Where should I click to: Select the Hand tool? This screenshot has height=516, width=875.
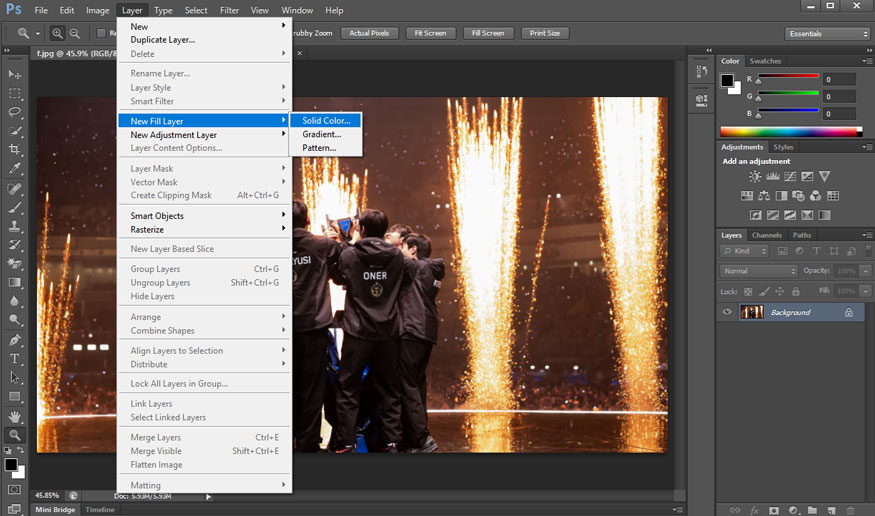pos(15,416)
